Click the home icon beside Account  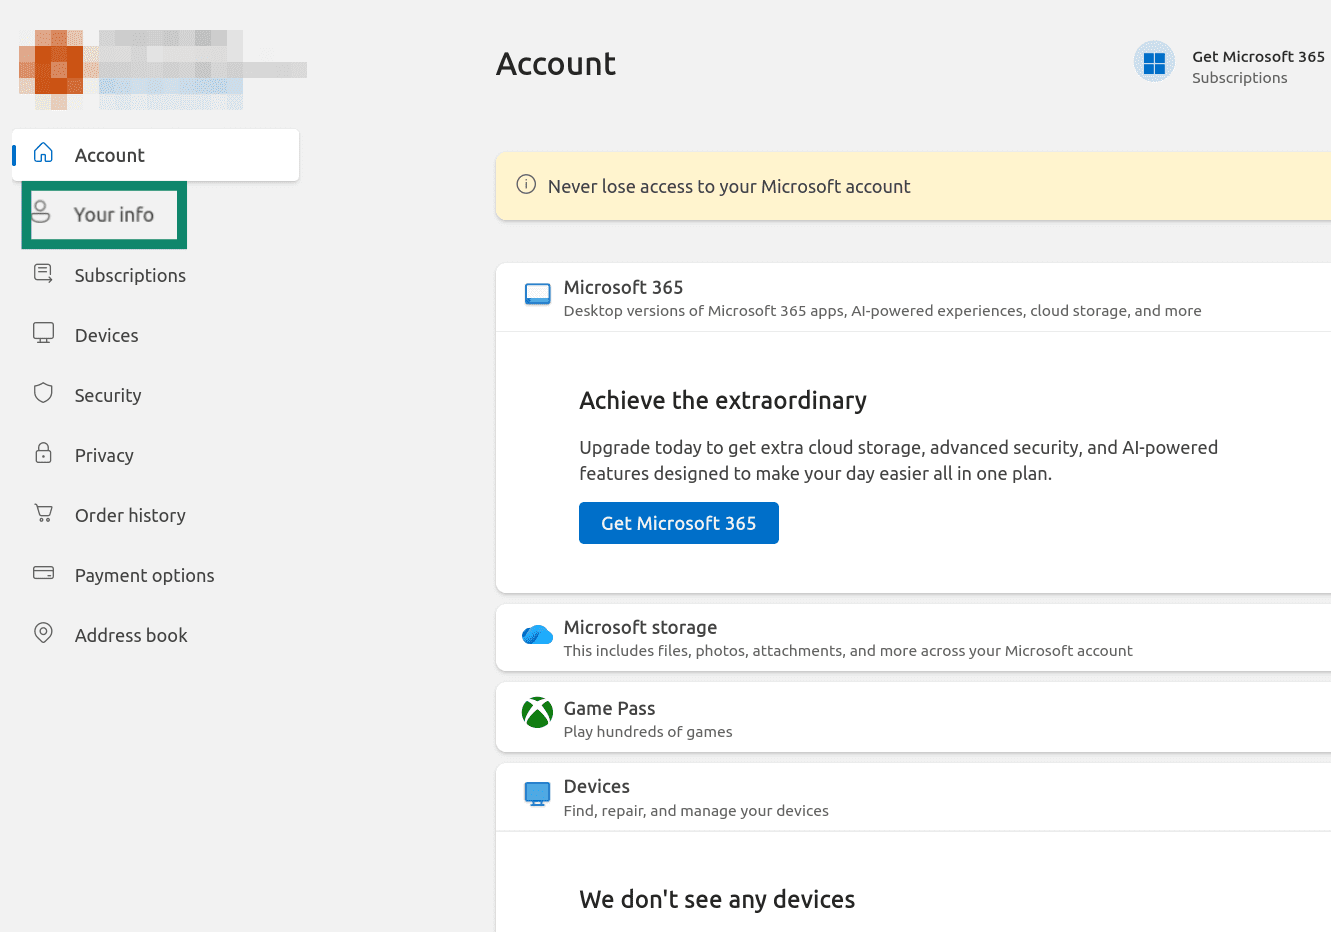[x=43, y=153]
